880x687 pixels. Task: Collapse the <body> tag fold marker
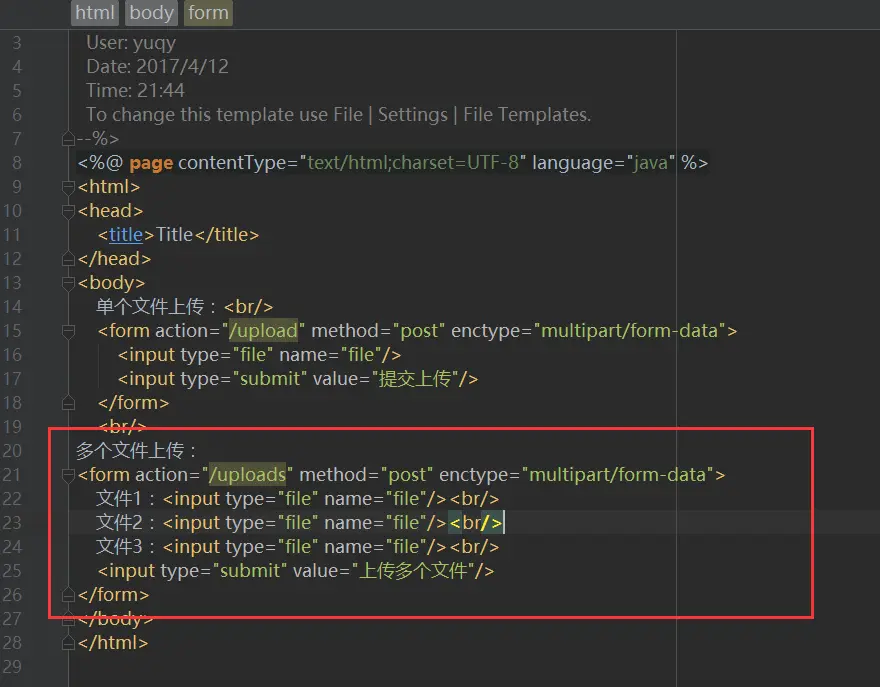[68, 283]
